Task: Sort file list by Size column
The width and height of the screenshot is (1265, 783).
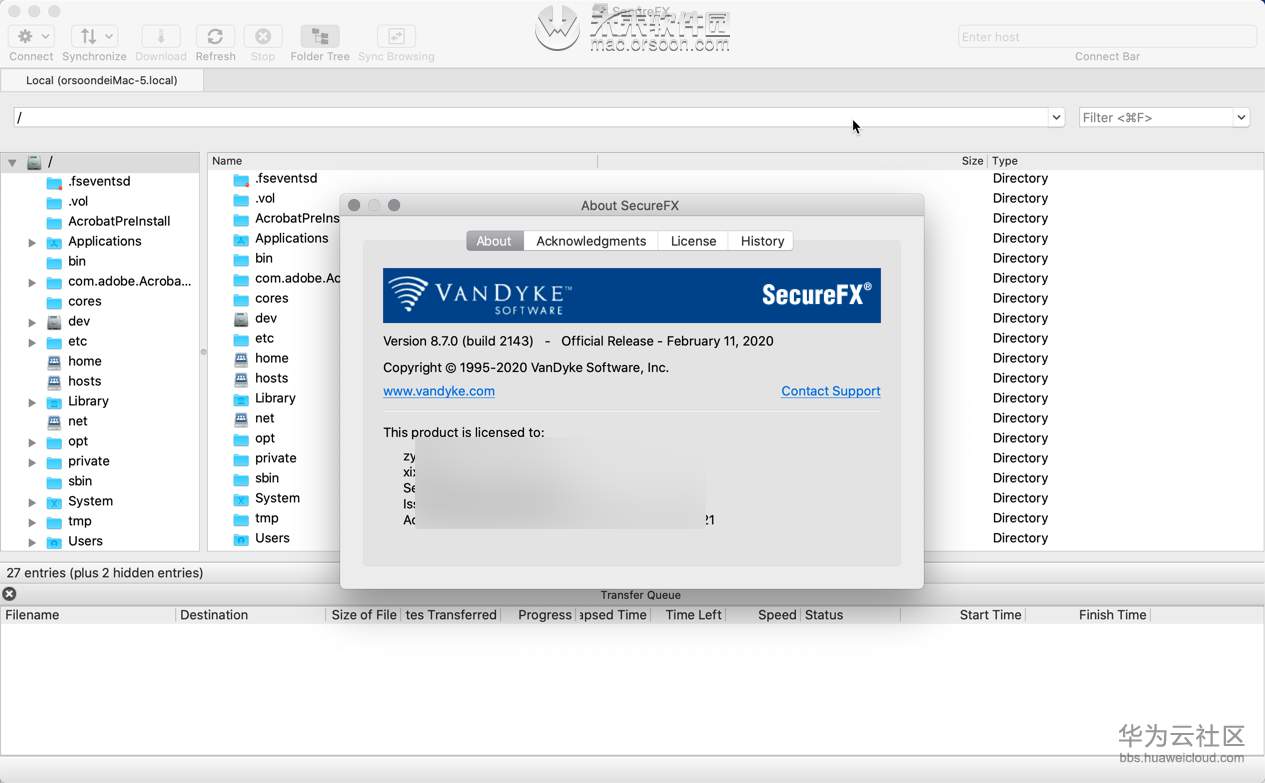Action: [792, 161]
